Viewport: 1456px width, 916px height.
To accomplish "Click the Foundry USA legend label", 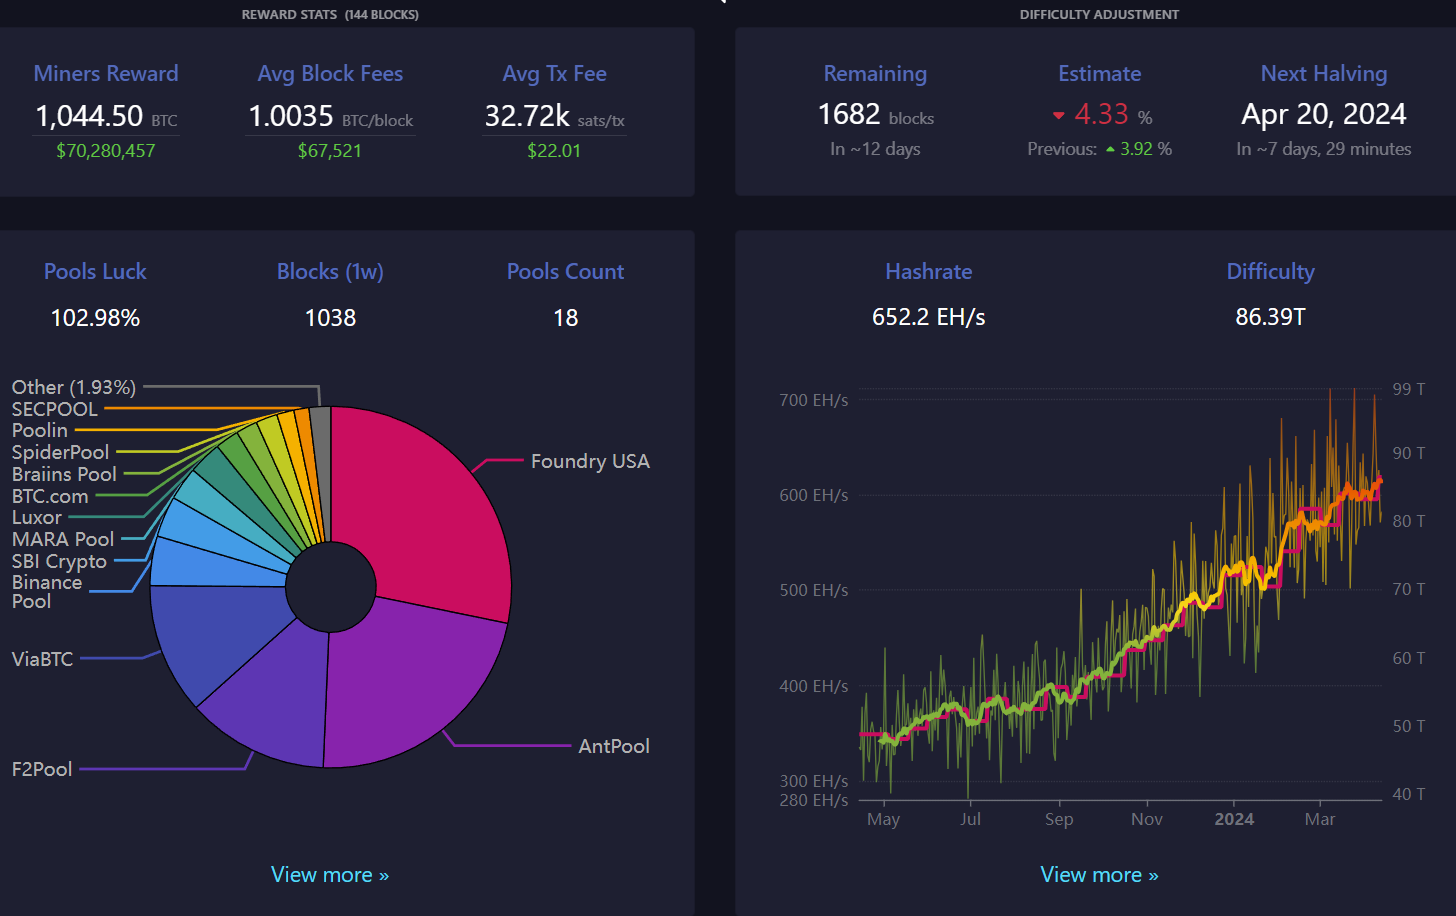I will 590,461.
